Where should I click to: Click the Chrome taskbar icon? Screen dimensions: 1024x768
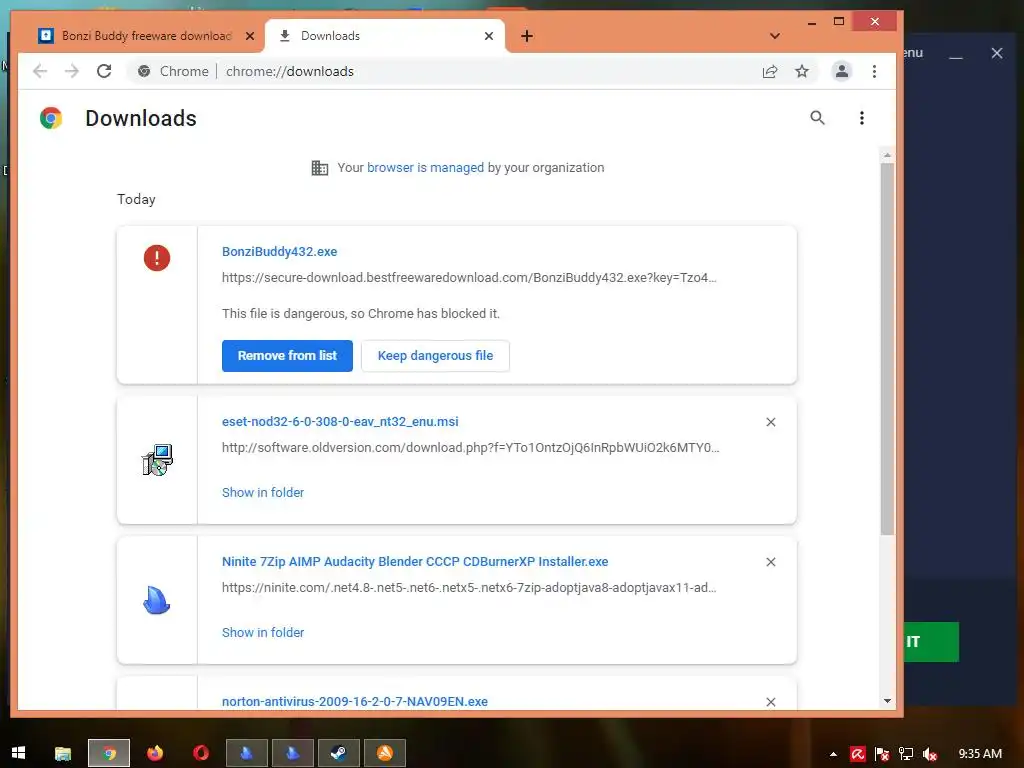coord(109,753)
